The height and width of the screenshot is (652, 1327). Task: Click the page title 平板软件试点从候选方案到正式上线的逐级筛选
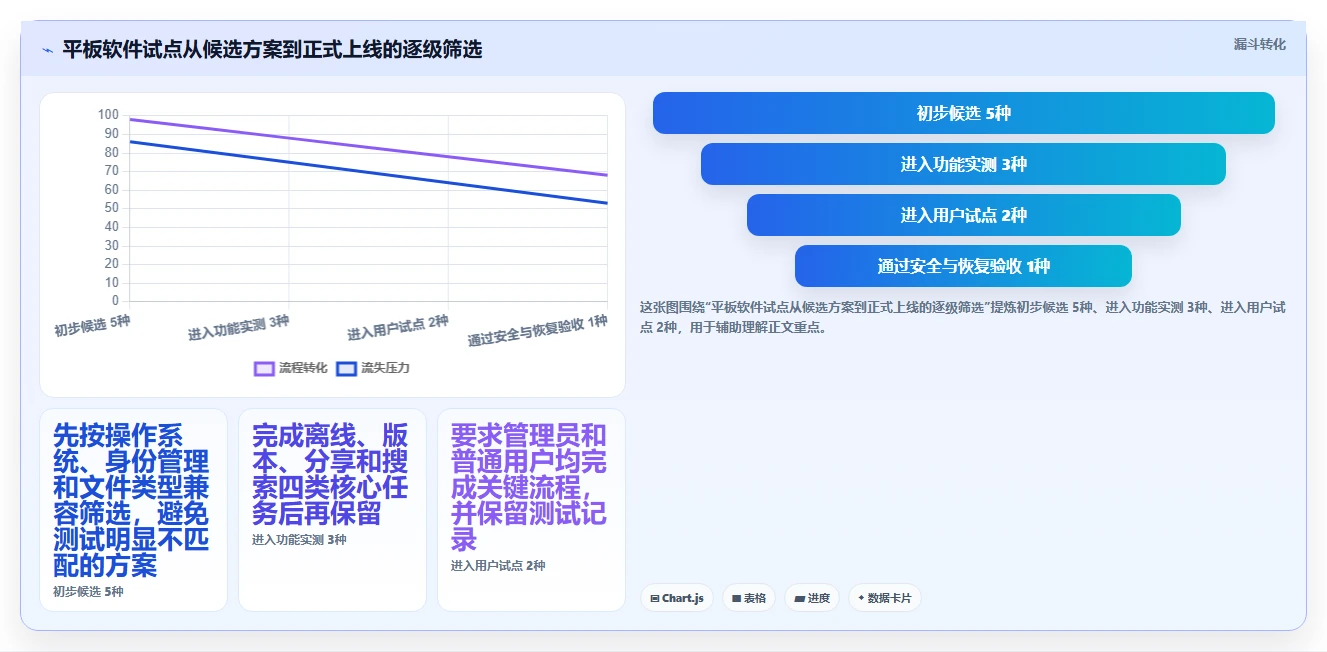click(272, 50)
